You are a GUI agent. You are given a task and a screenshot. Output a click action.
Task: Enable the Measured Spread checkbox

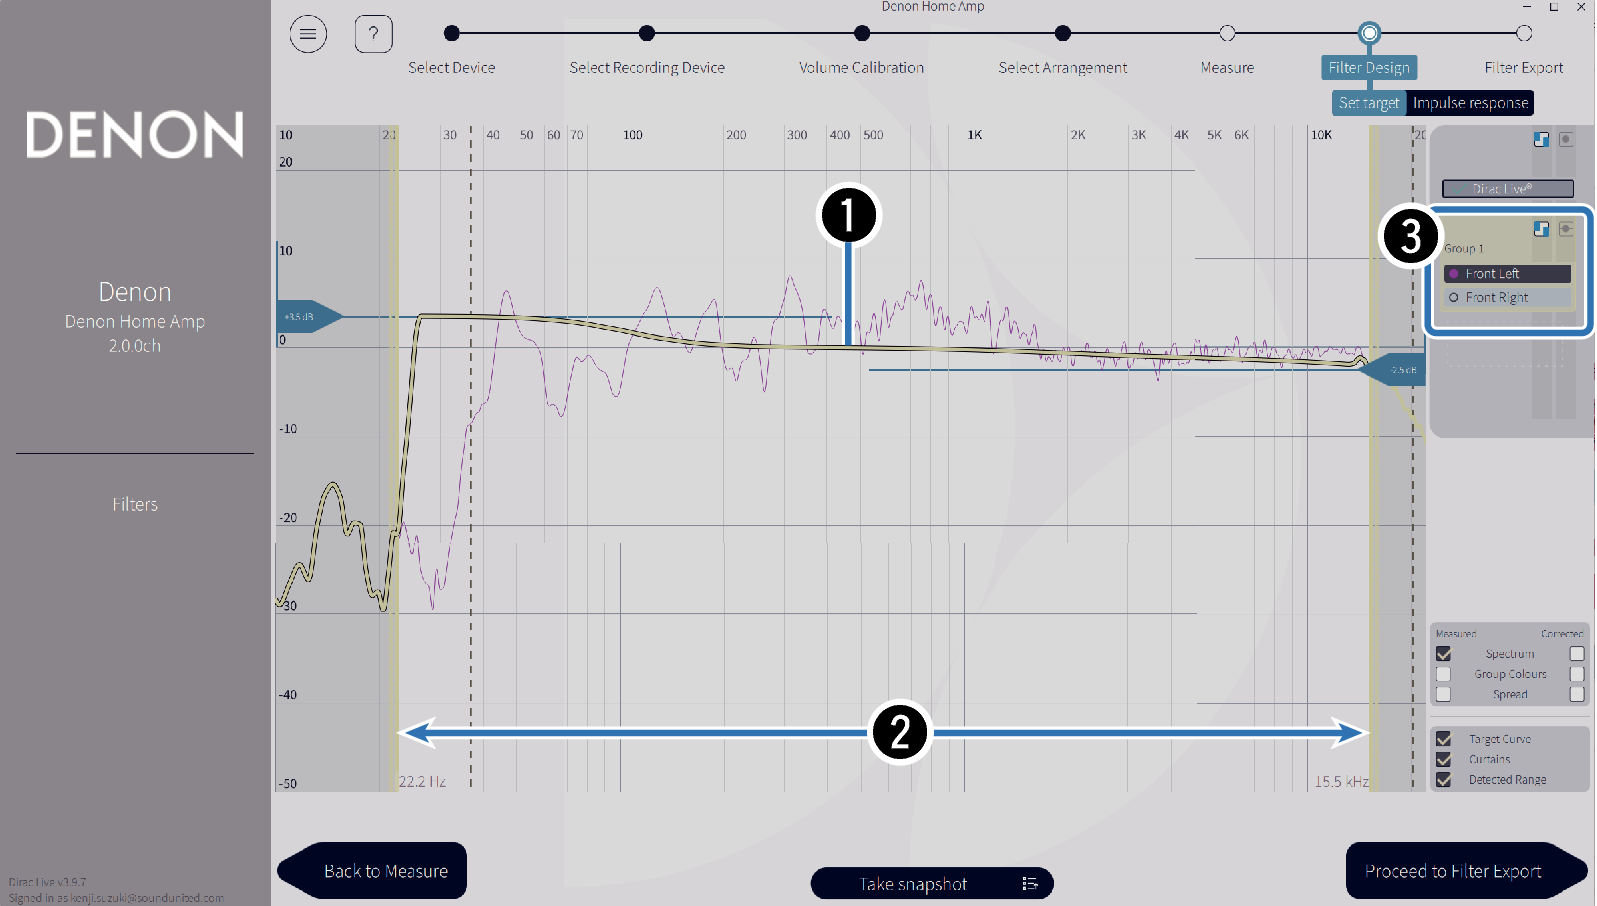tap(1443, 694)
